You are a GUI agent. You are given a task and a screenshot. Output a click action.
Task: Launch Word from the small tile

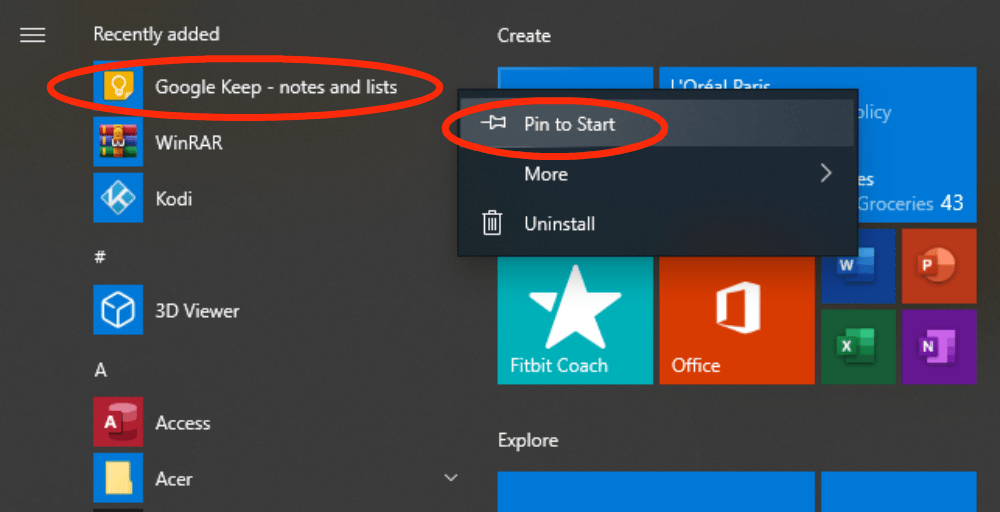[x=858, y=266]
